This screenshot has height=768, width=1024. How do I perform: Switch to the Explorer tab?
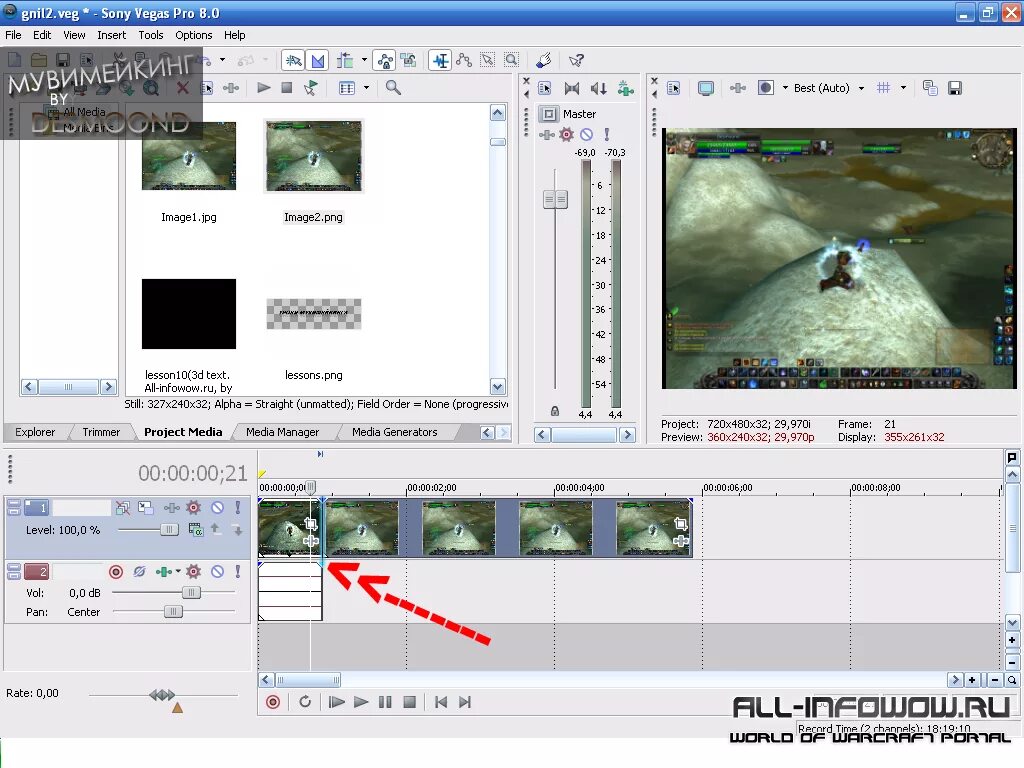pyautogui.click(x=35, y=432)
